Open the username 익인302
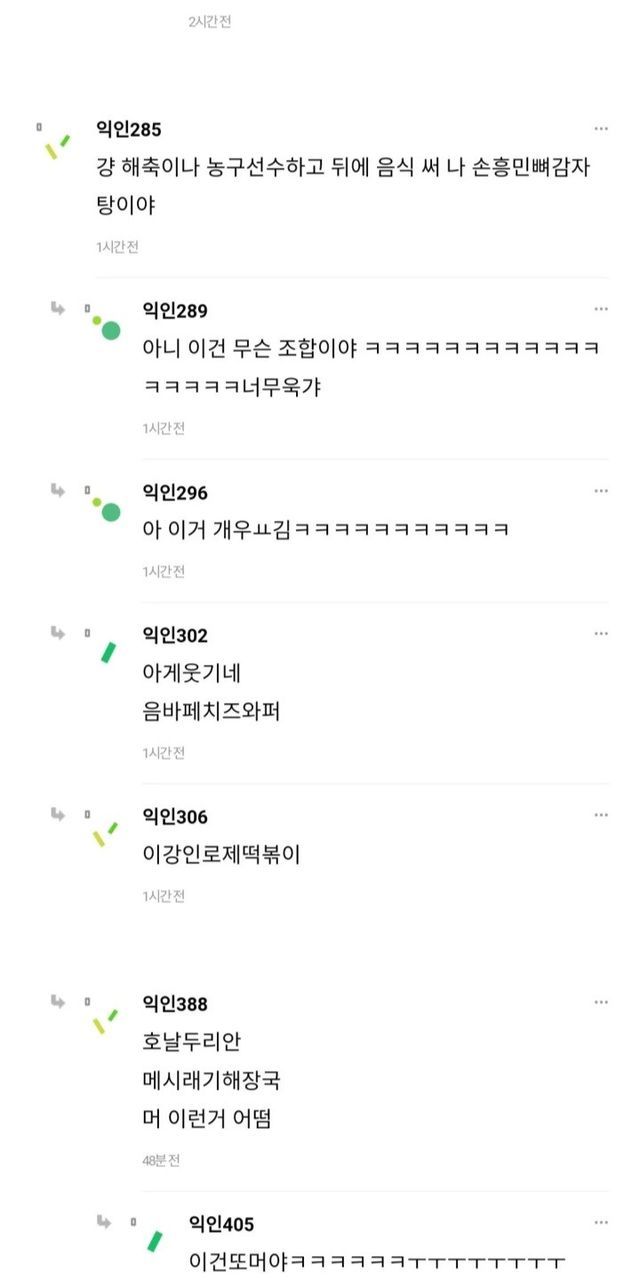 point(175,635)
